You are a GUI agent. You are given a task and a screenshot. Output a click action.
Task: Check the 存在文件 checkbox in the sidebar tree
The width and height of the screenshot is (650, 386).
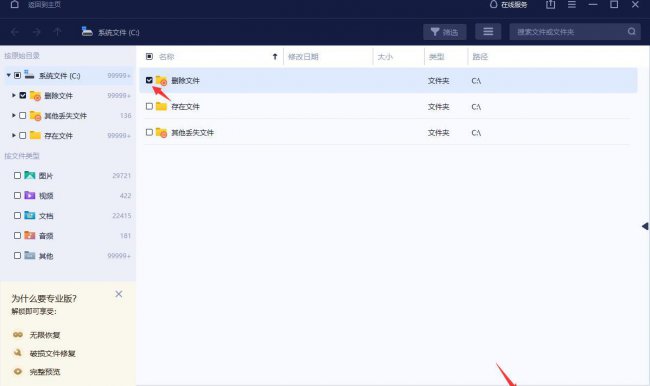pos(23,135)
